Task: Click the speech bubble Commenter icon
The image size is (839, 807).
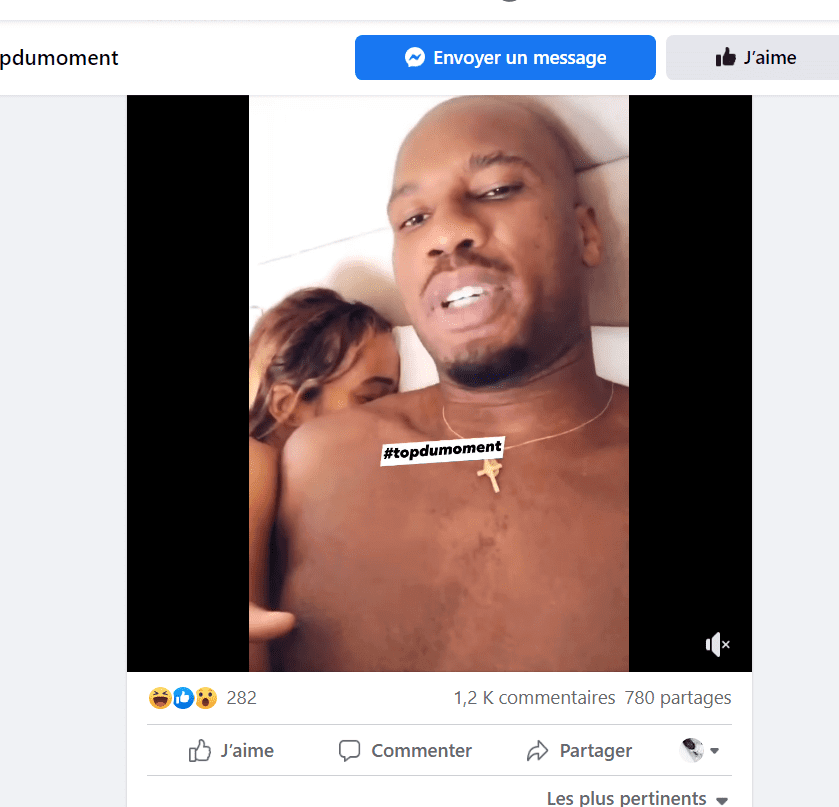Action: (349, 750)
